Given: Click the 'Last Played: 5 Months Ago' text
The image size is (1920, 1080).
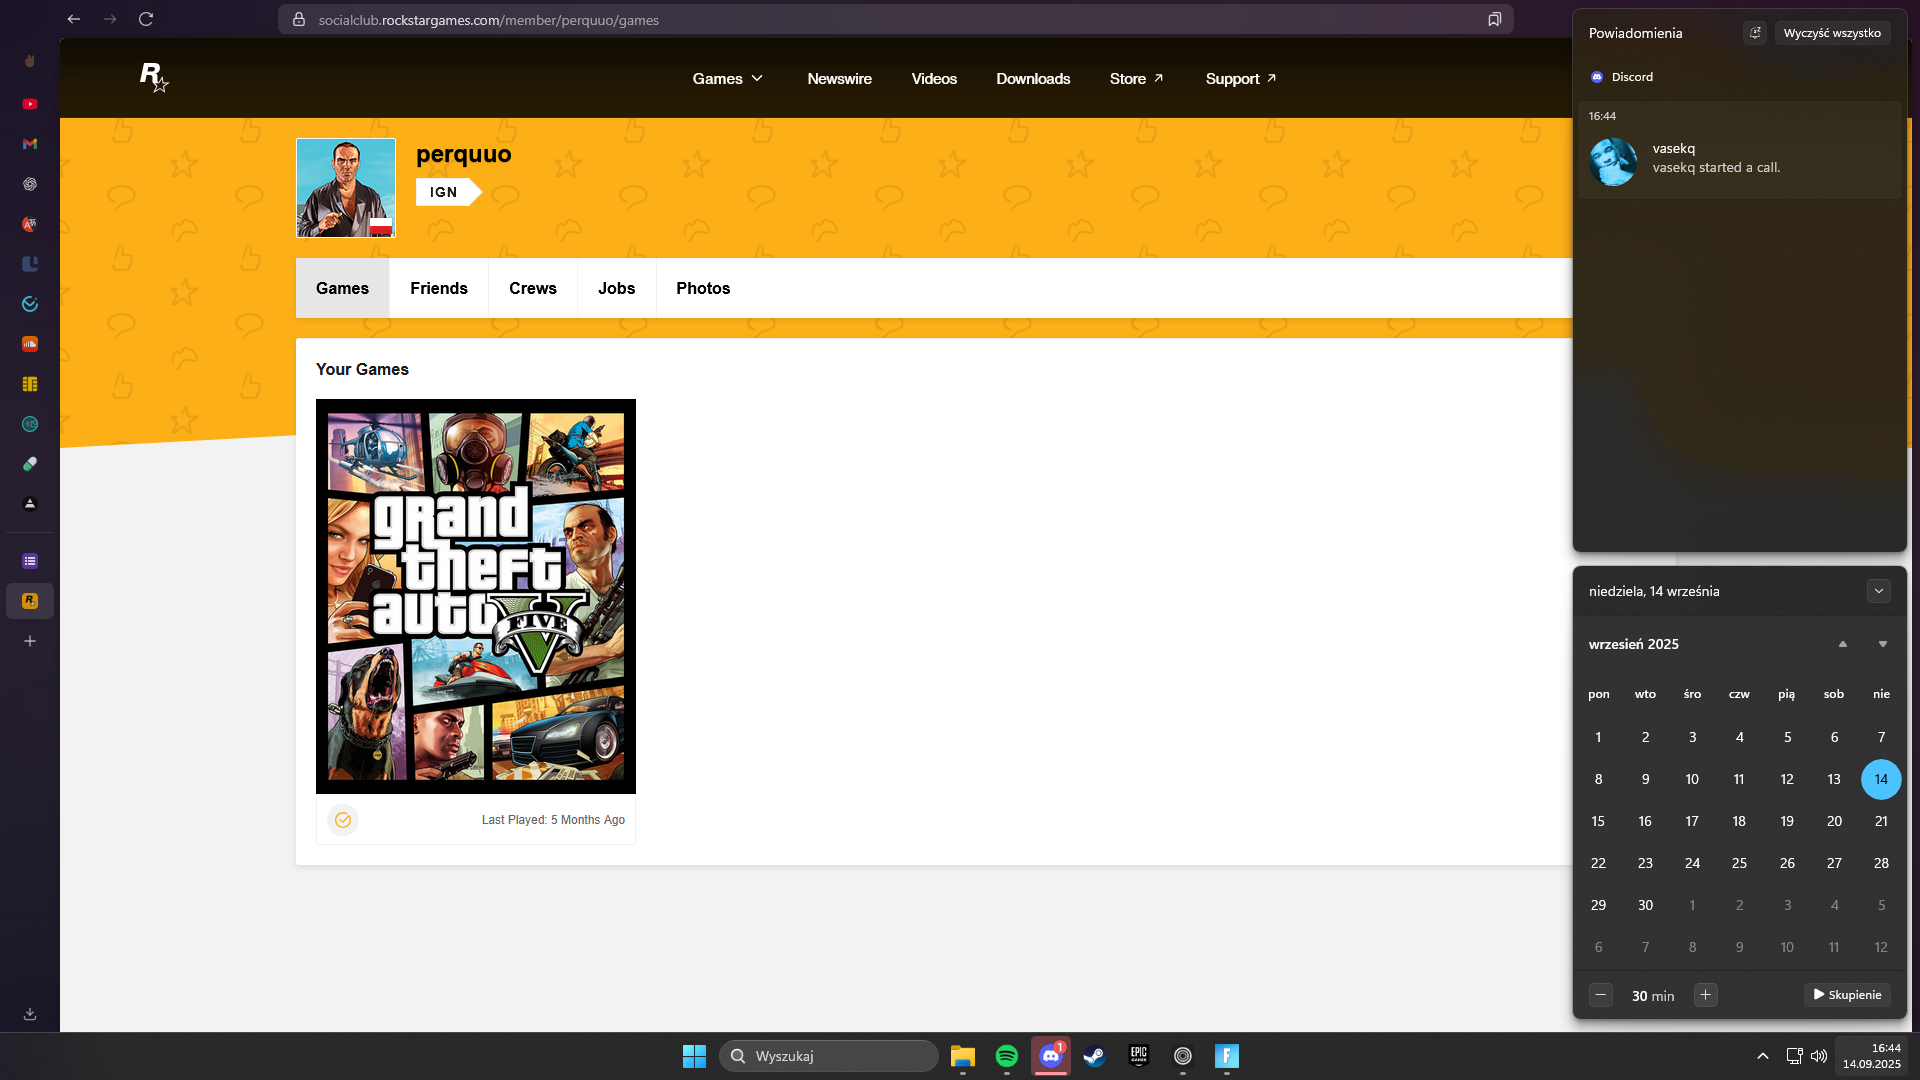Looking at the screenshot, I should point(553,820).
